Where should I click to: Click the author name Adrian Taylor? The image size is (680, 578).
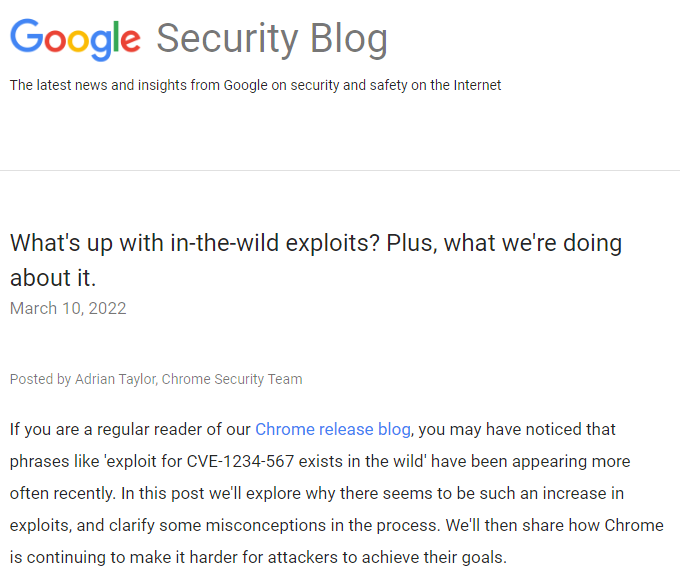115,379
